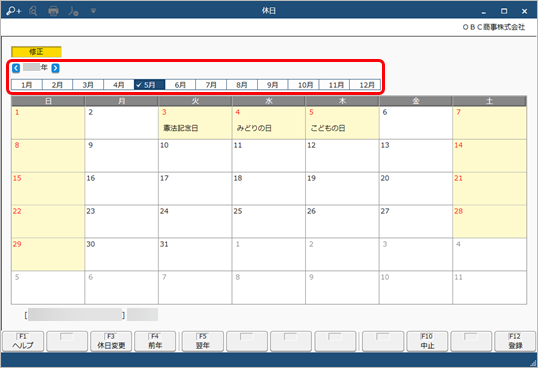Image resolution: width=538 pixels, height=368 pixels.
Task: Select Saturday cell for day 14
Action: (x=489, y=156)
